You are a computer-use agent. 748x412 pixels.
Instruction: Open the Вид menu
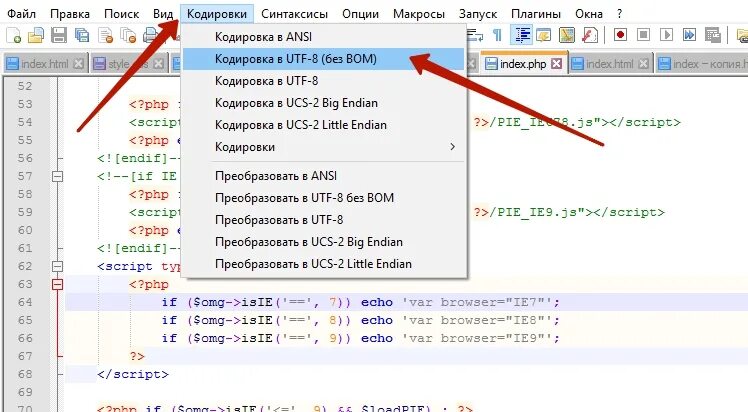(x=163, y=14)
